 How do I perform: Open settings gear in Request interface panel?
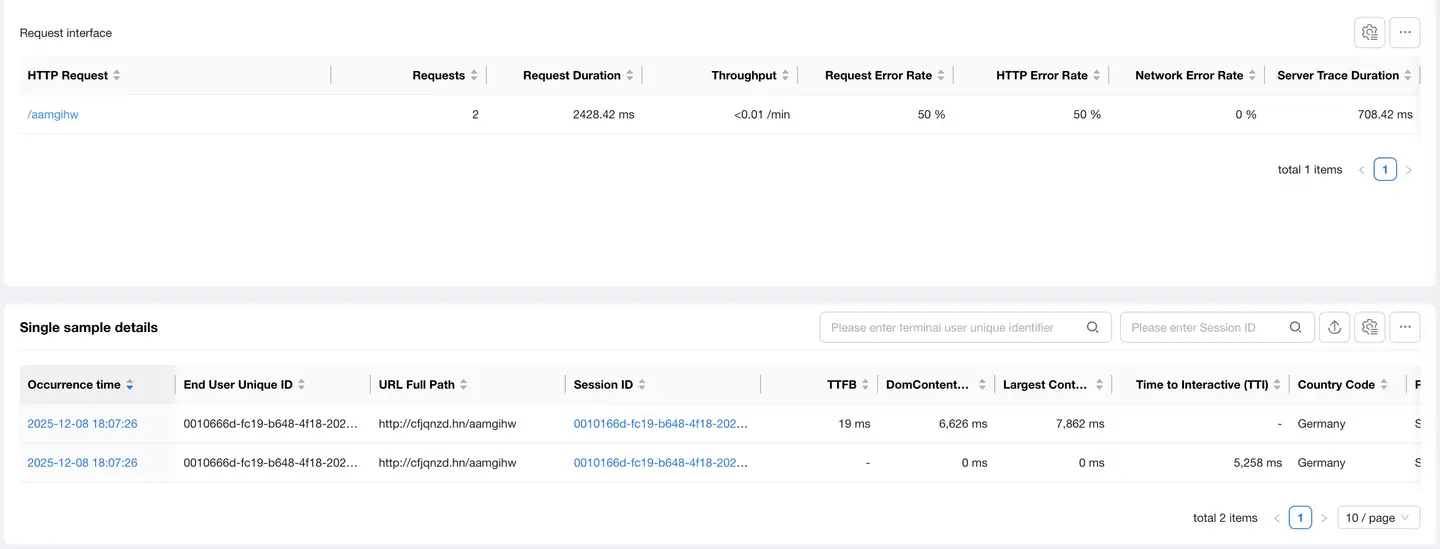tap(1370, 33)
